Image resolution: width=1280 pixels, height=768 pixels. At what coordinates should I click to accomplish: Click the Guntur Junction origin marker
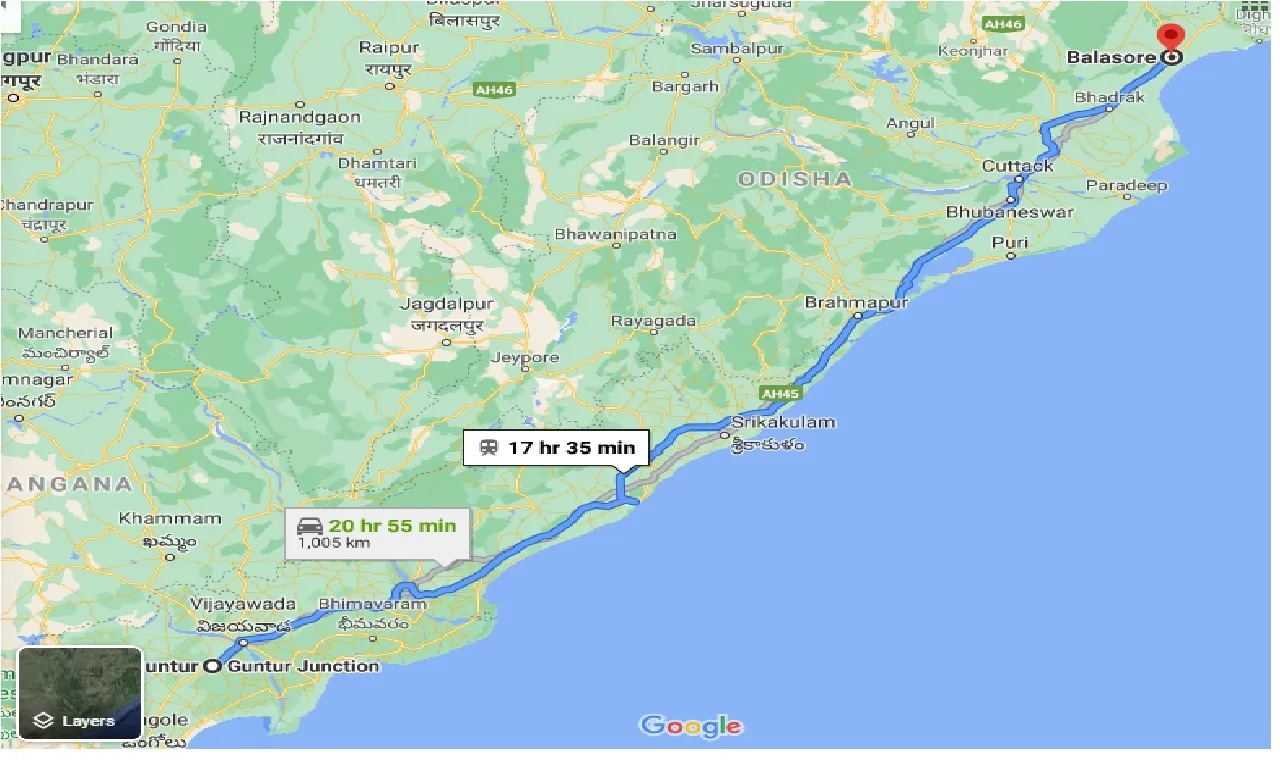click(212, 666)
